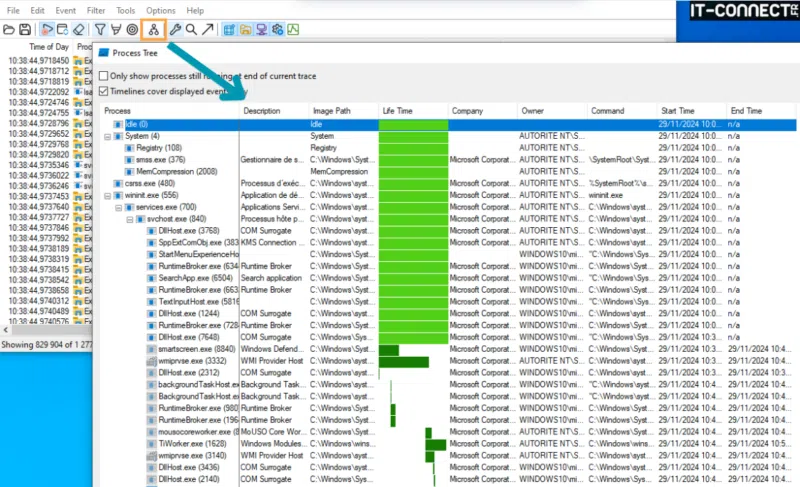Click the Clear display eraser icon
Image resolution: width=800 pixels, height=487 pixels.
(78, 30)
